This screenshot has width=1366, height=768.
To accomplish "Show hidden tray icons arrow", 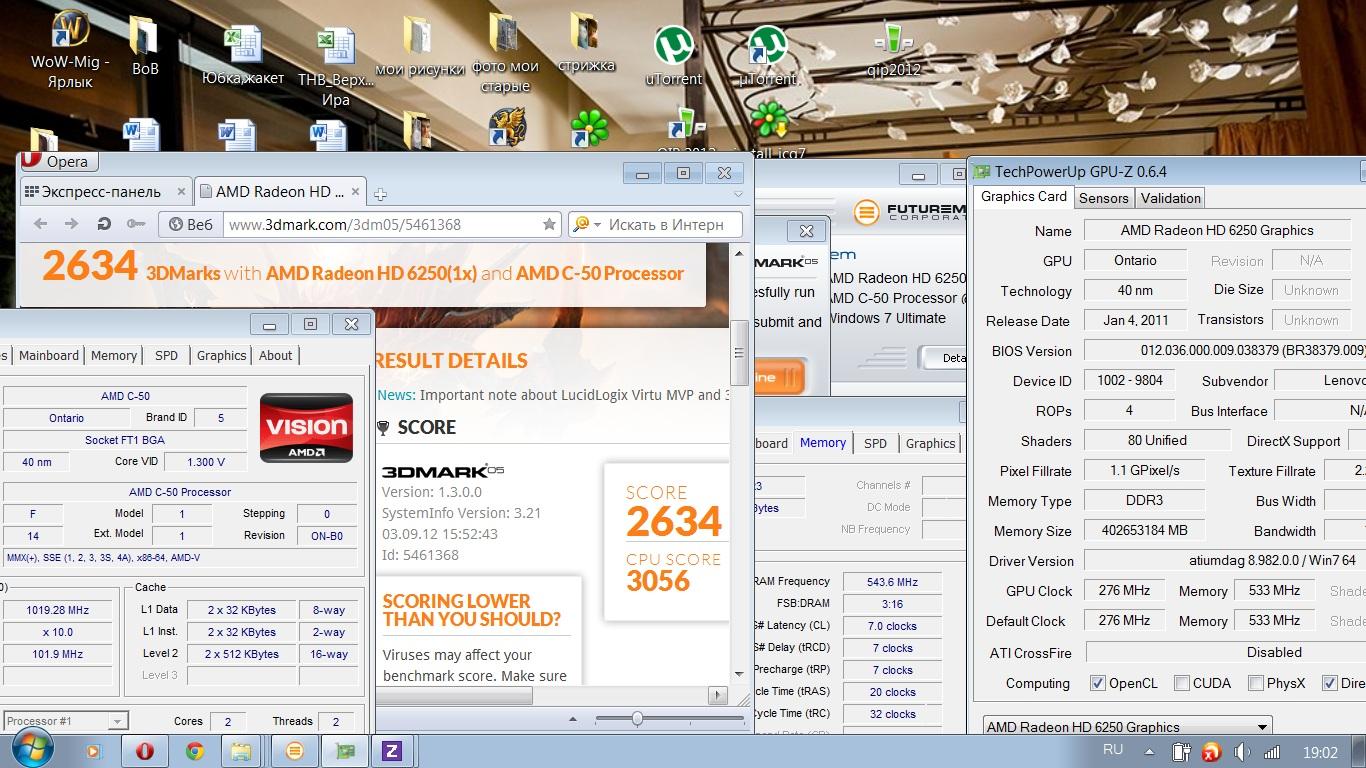I will click(1149, 752).
